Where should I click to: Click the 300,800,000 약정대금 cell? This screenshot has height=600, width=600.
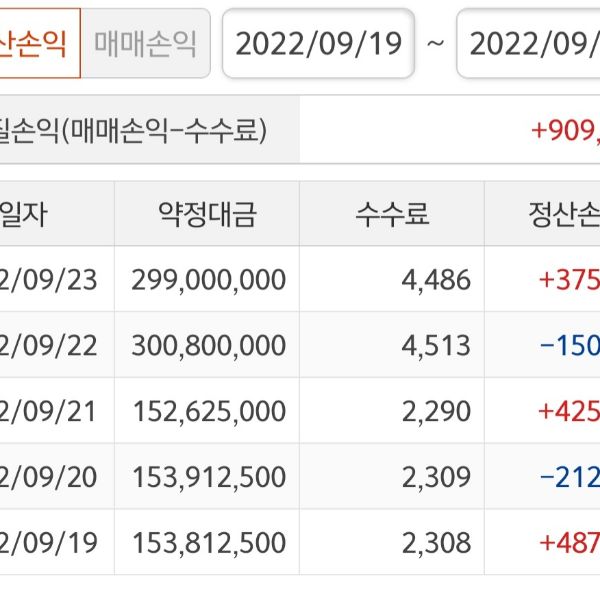208,345
